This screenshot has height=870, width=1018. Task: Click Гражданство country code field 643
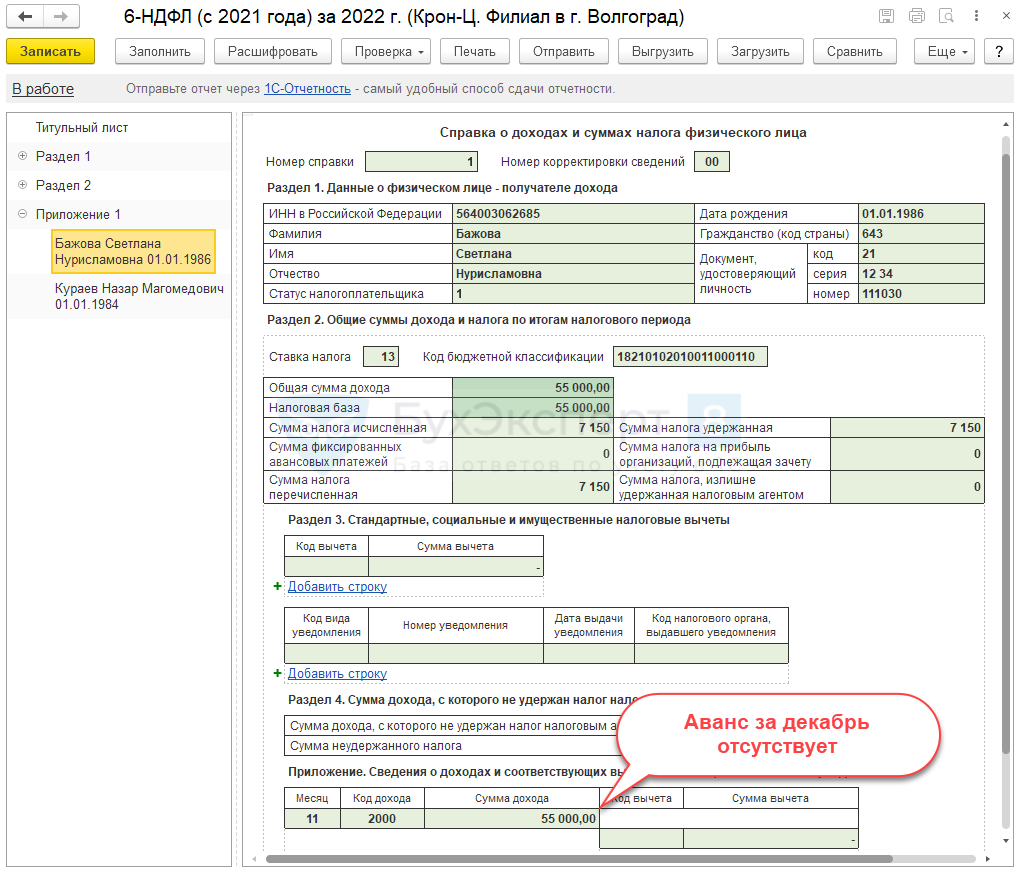coord(921,234)
